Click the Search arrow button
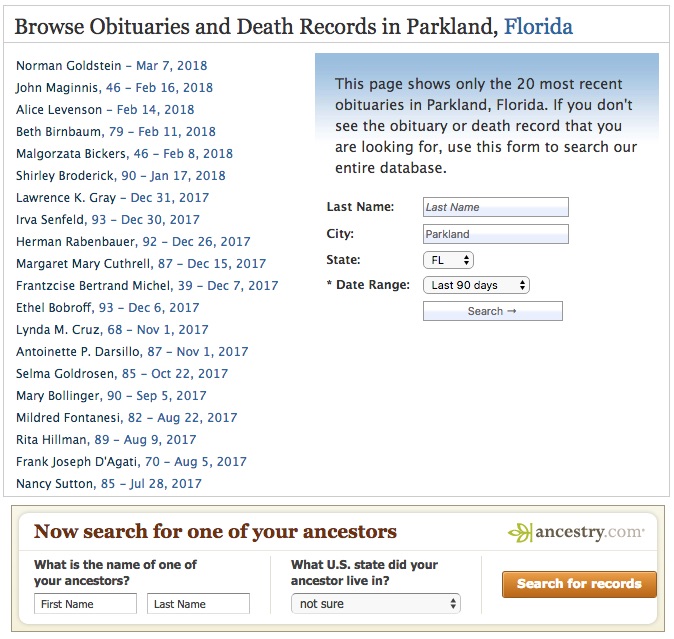This screenshot has height=639, width=674. click(493, 311)
